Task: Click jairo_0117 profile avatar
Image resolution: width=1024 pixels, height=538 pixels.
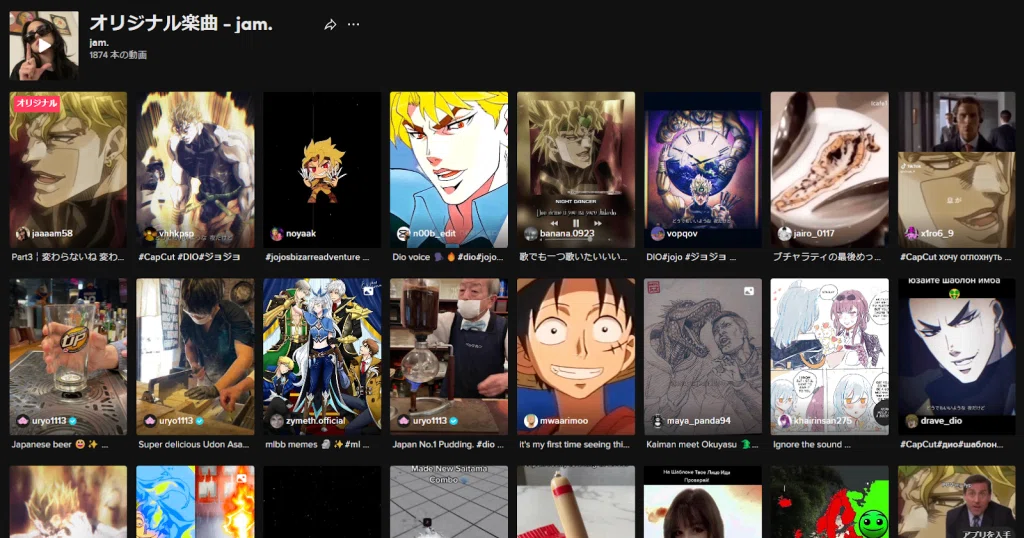Action: pyautogui.click(x=784, y=233)
